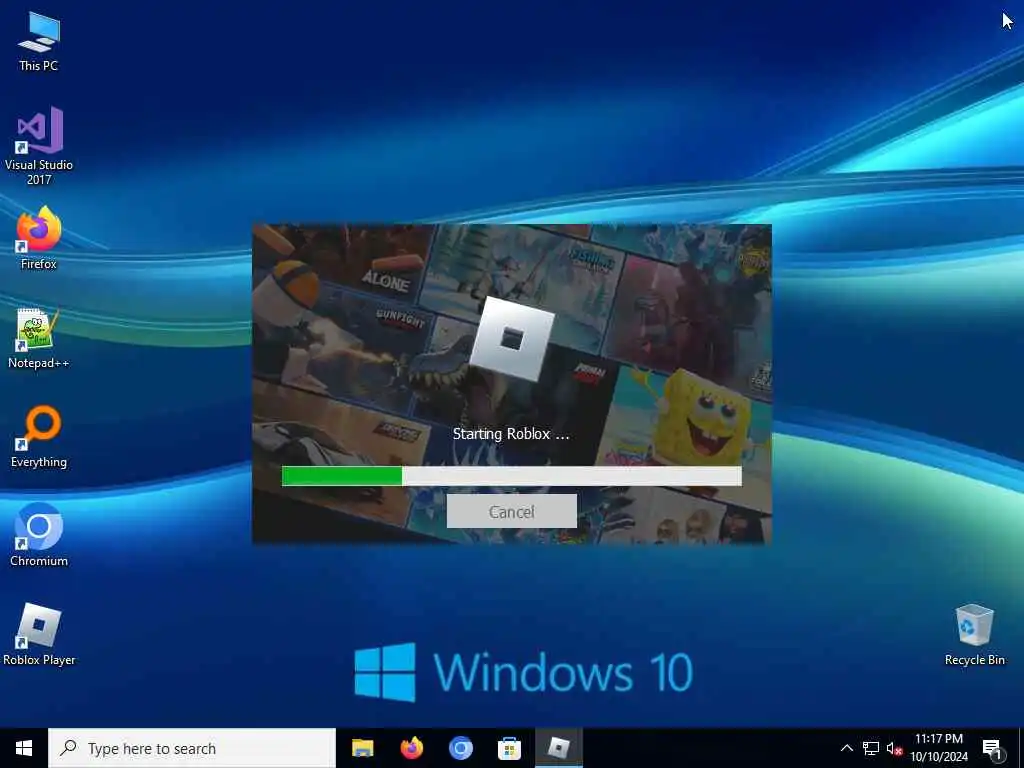
Task: Select the Notepad++ desktop shortcut
Action: click(39, 338)
